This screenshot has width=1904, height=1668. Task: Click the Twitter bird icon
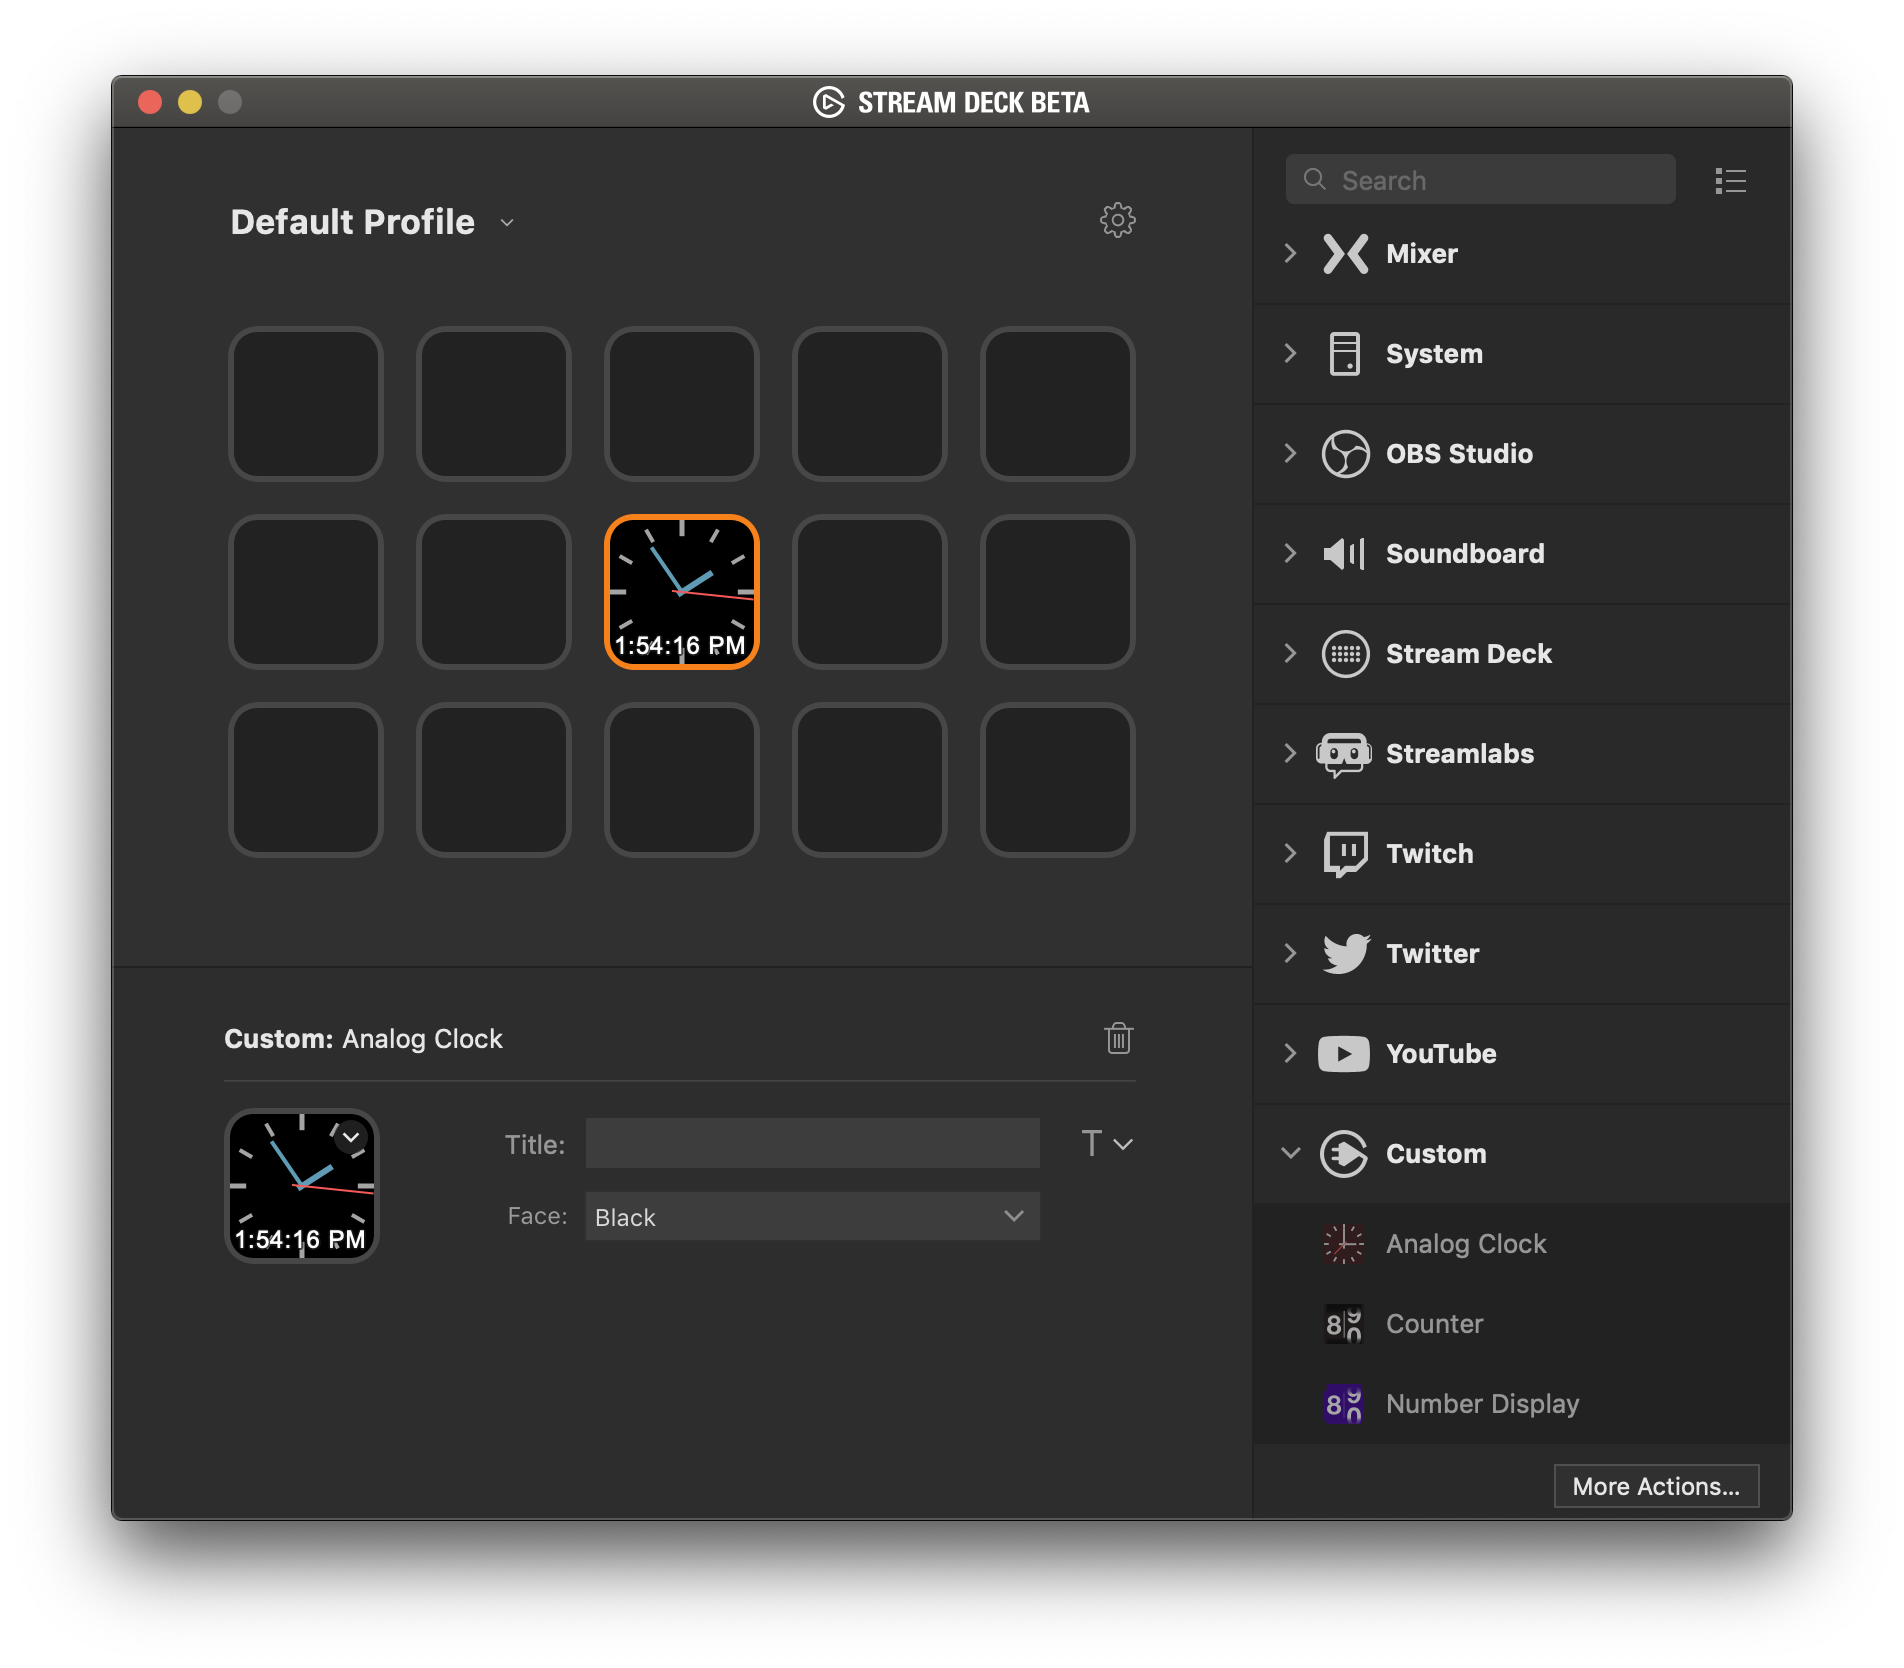click(x=1345, y=953)
